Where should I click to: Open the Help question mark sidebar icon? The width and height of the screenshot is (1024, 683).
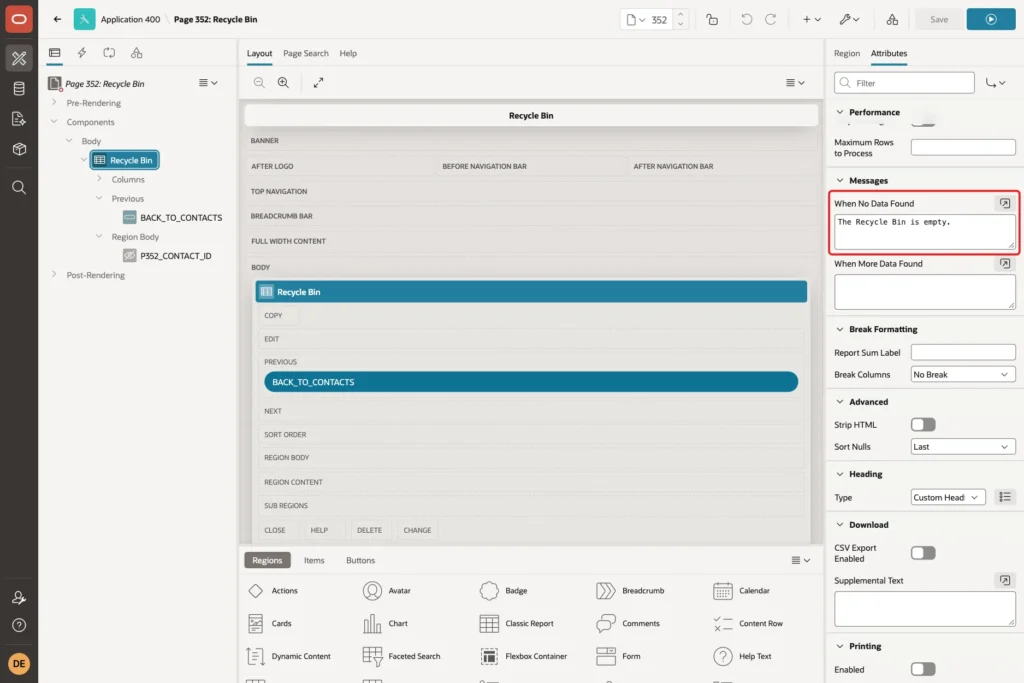[x=19, y=626]
